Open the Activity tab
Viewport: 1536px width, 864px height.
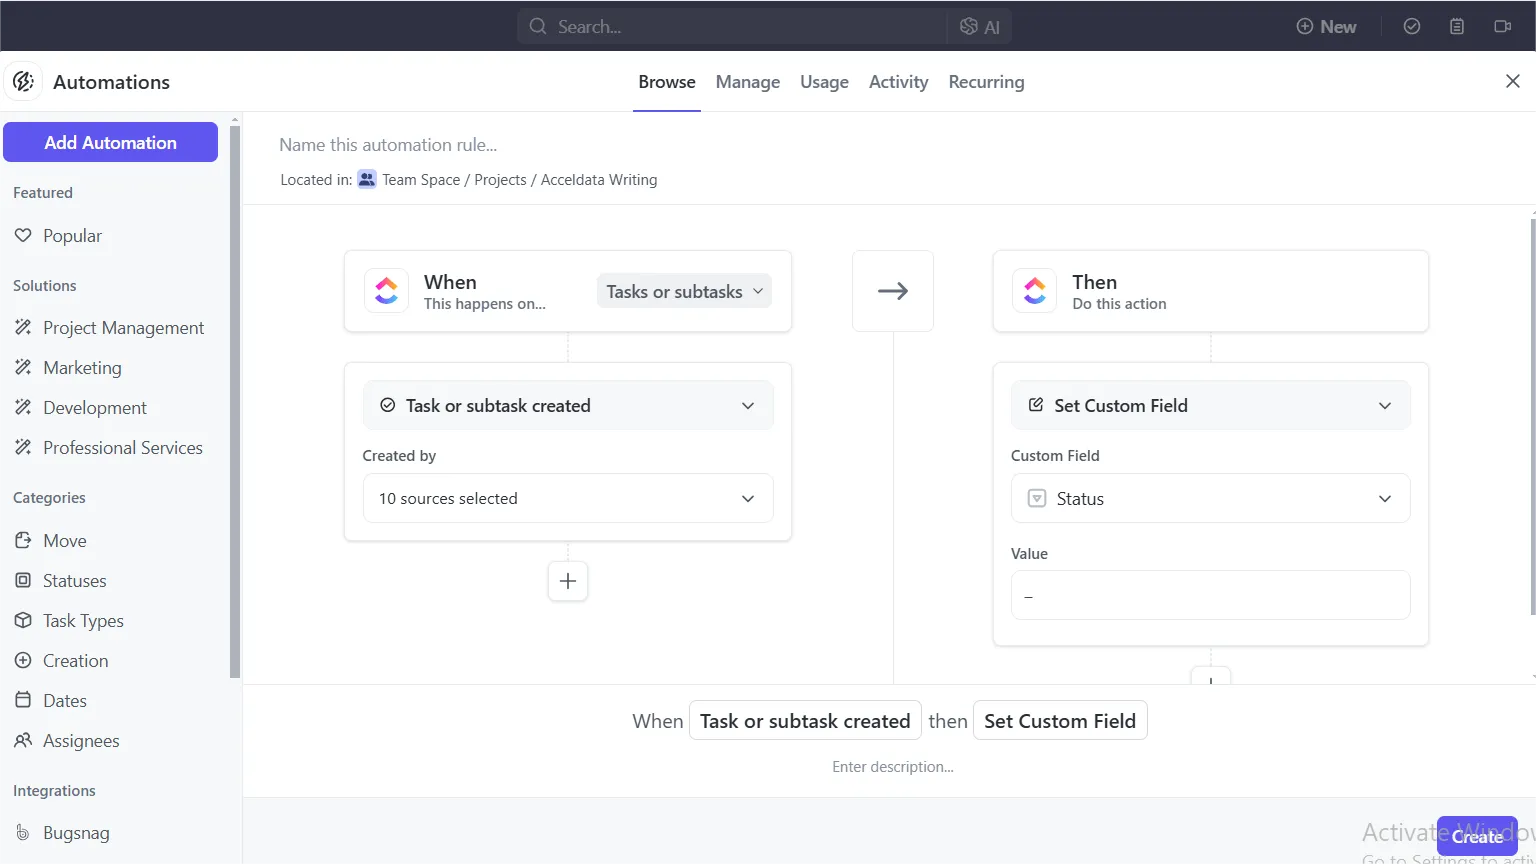click(x=898, y=82)
